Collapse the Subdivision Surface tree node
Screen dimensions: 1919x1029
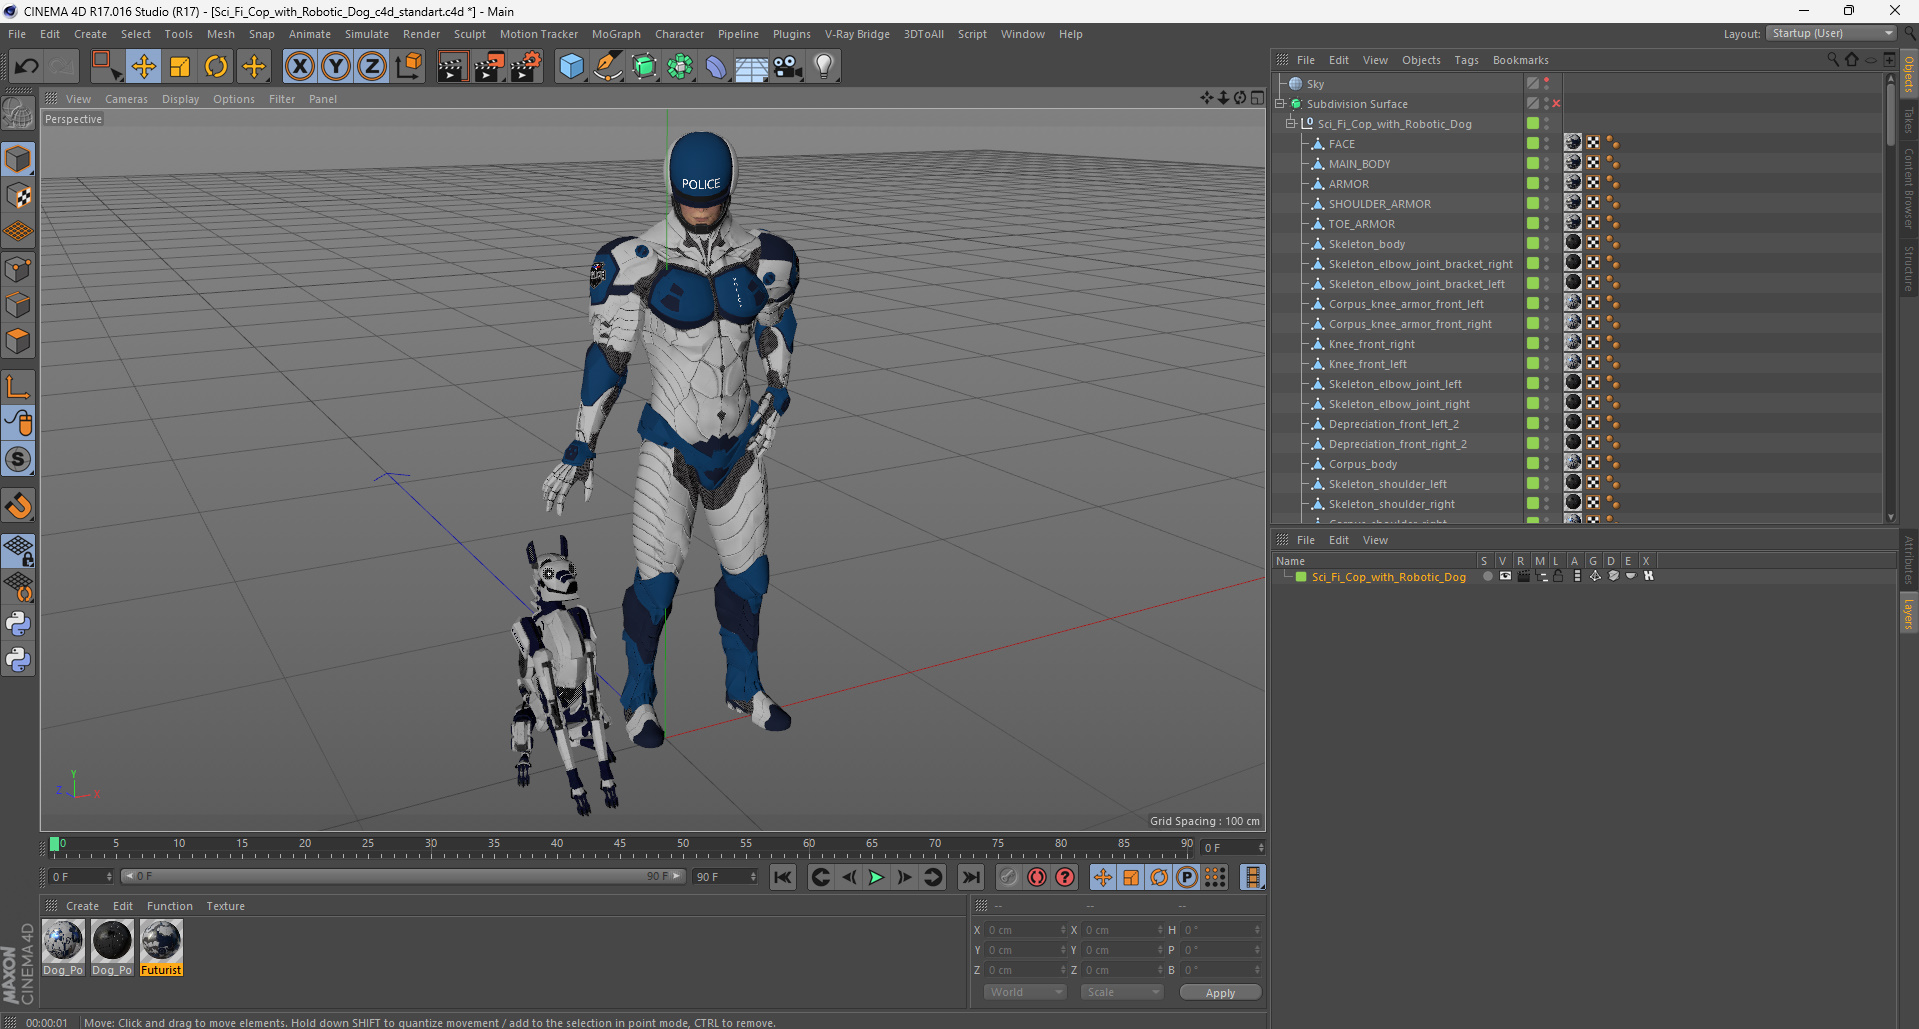[1280, 103]
